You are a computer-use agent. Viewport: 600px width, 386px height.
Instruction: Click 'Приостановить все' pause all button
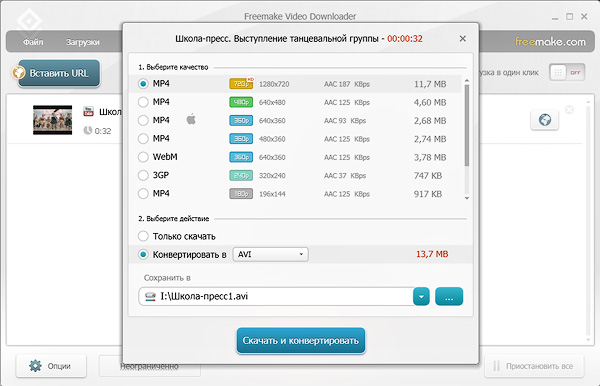pos(534,366)
